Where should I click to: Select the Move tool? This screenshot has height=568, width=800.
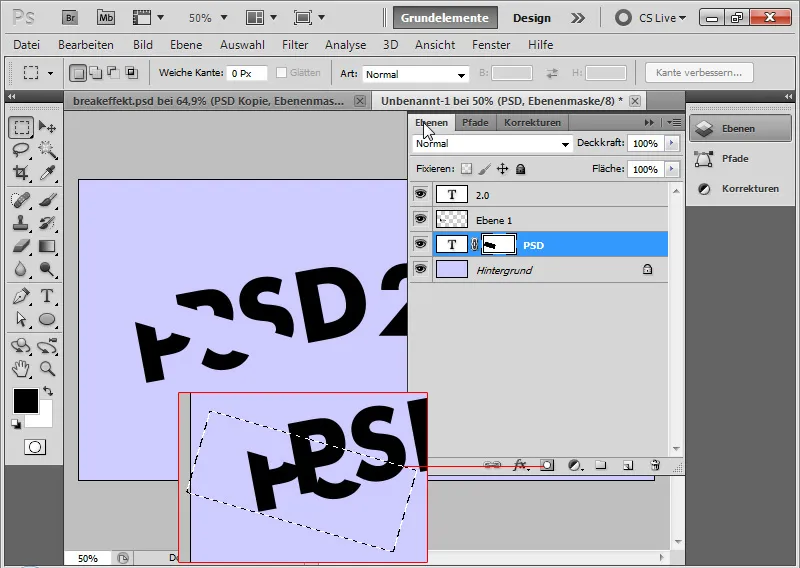point(47,127)
